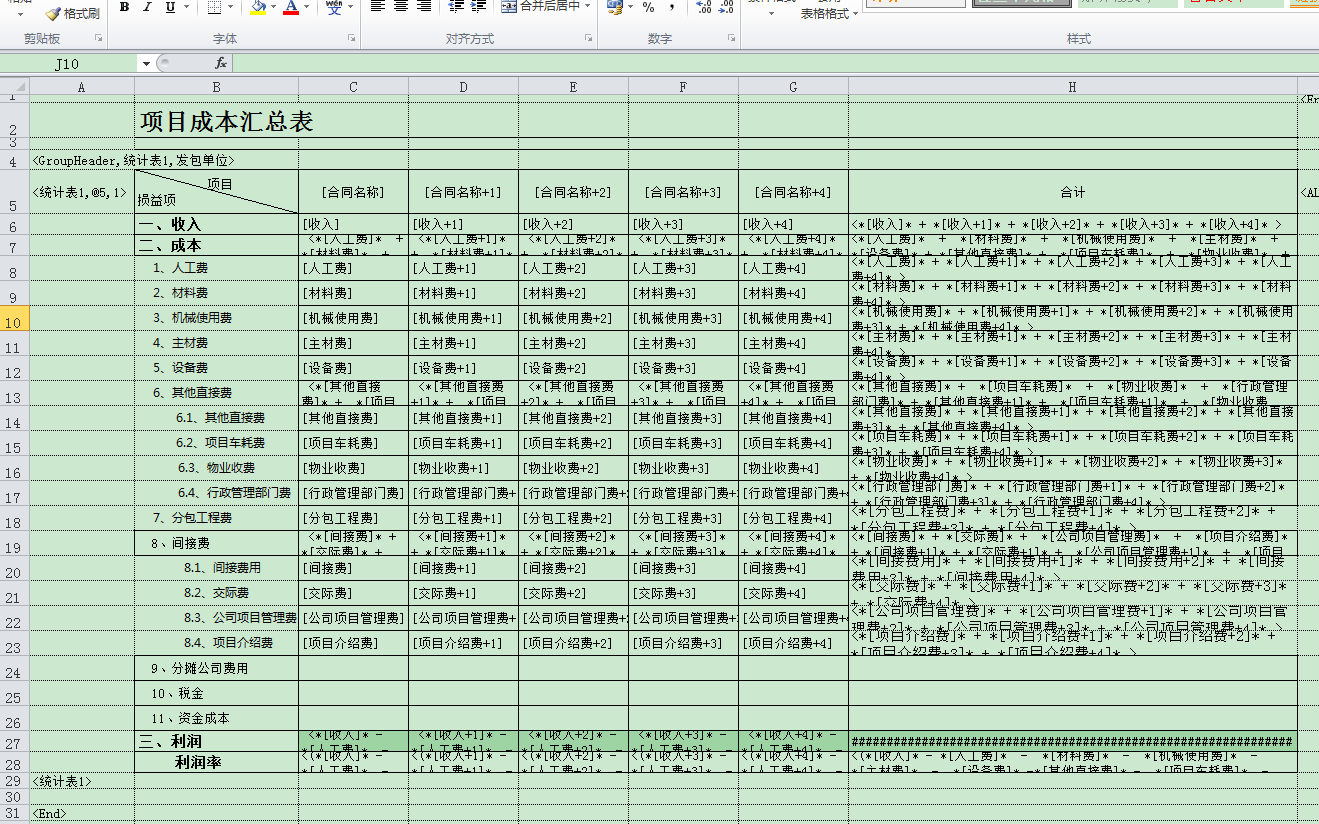Click the Insert Function fx button

[x=221, y=64]
